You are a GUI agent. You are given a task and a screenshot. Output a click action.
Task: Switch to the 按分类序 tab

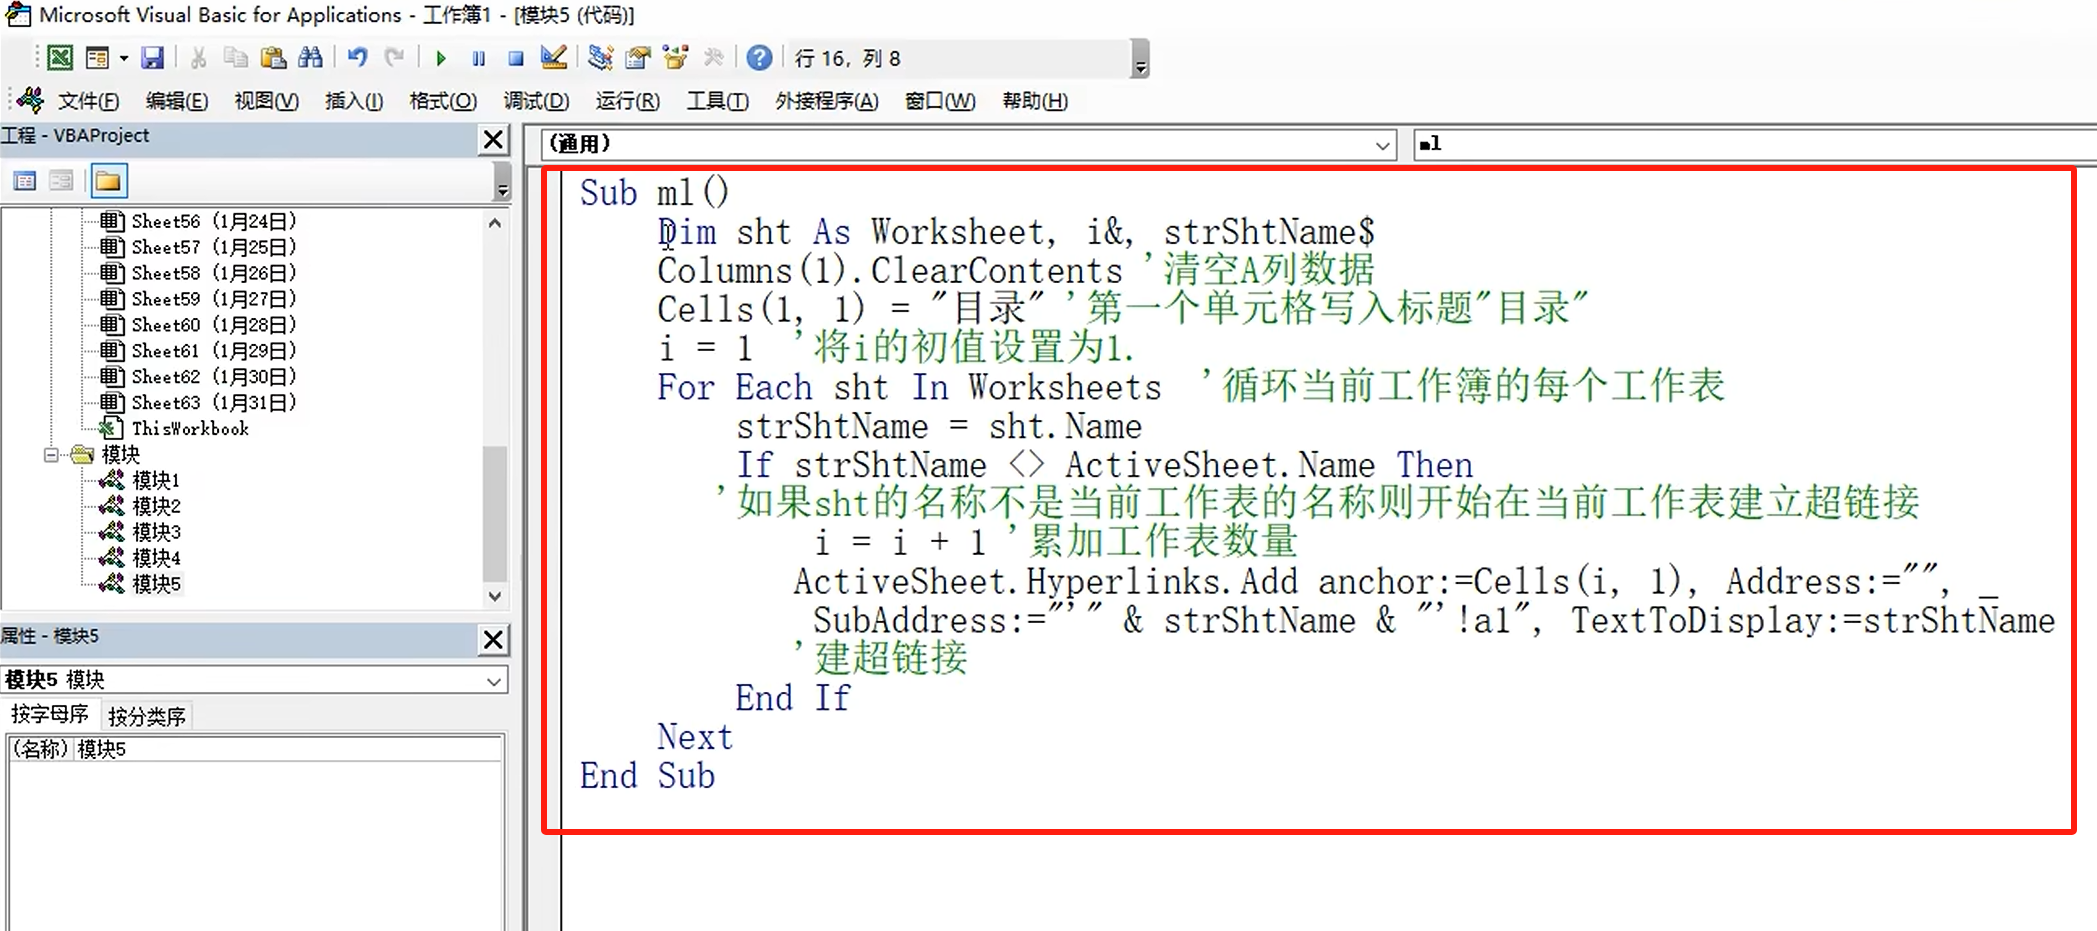pyautogui.click(x=147, y=716)
